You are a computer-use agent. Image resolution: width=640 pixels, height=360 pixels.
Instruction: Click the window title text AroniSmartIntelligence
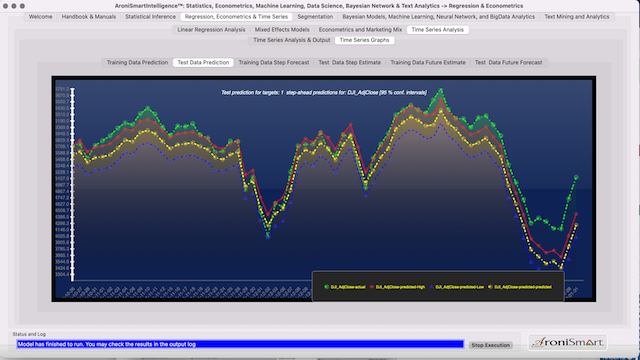point(319,6)
